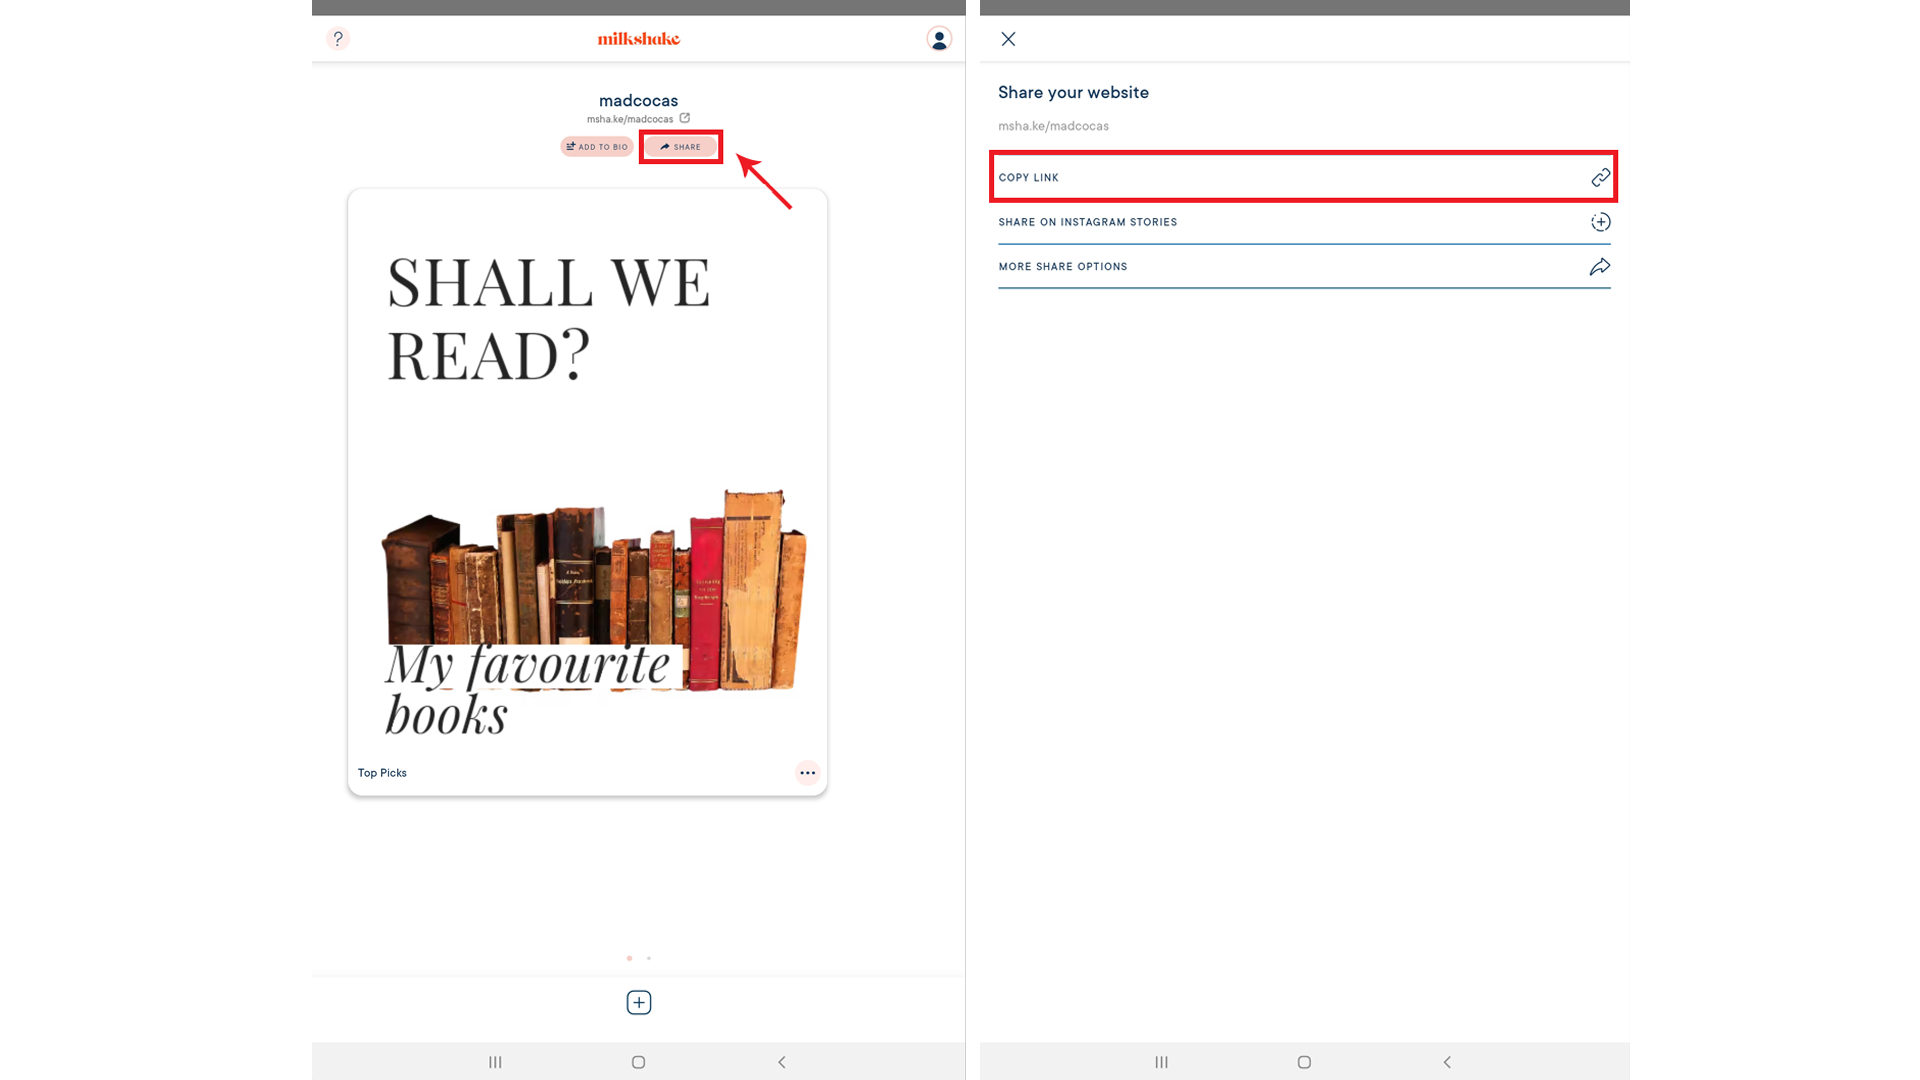Open the profile account icon
Image resolution: width=1920 pixels, height=1080 pixels.
click(938, 39)
